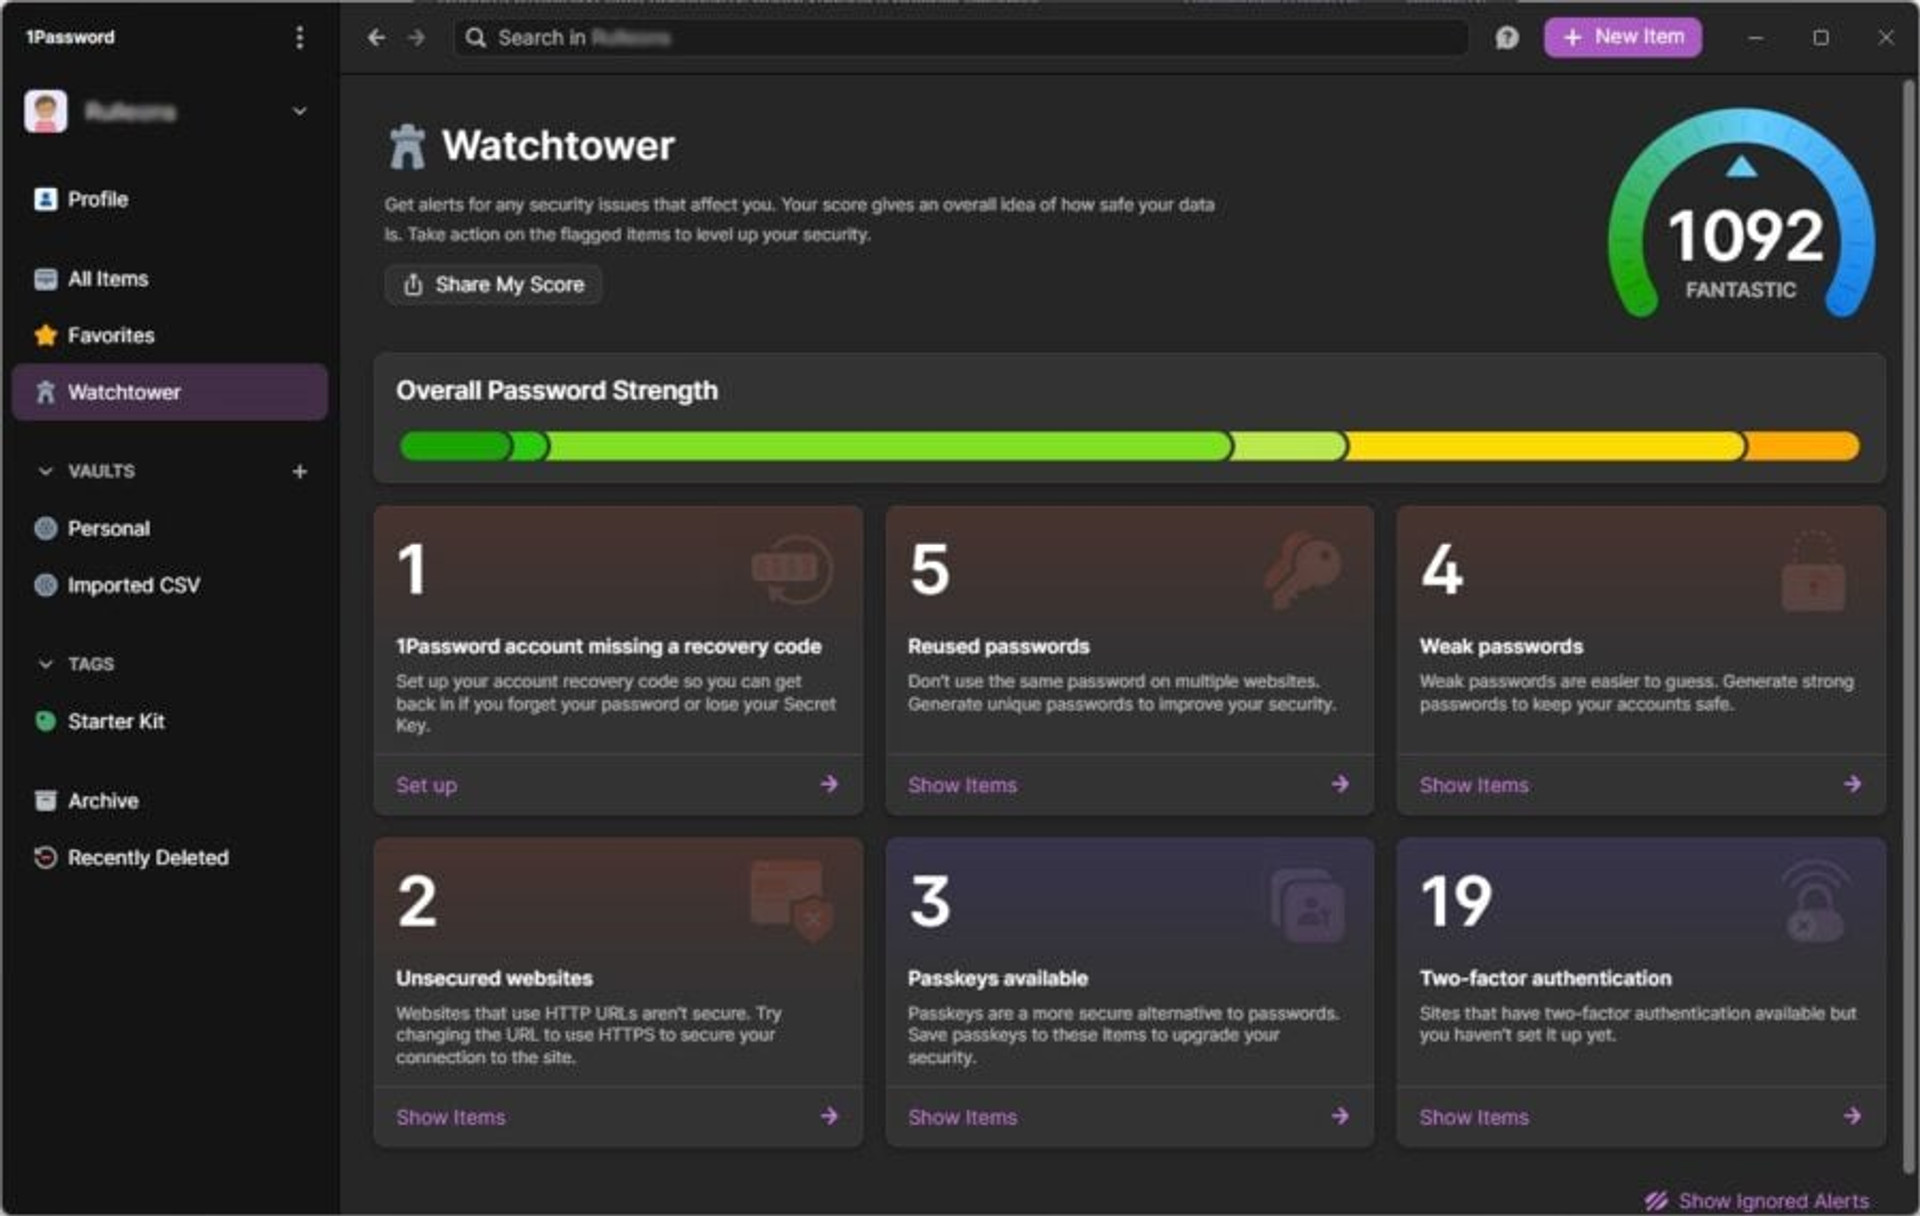This screenshot has width=1920, height=1216.
Task: Click Show Ignored Alerts link
Action: coord(1758,1200)
